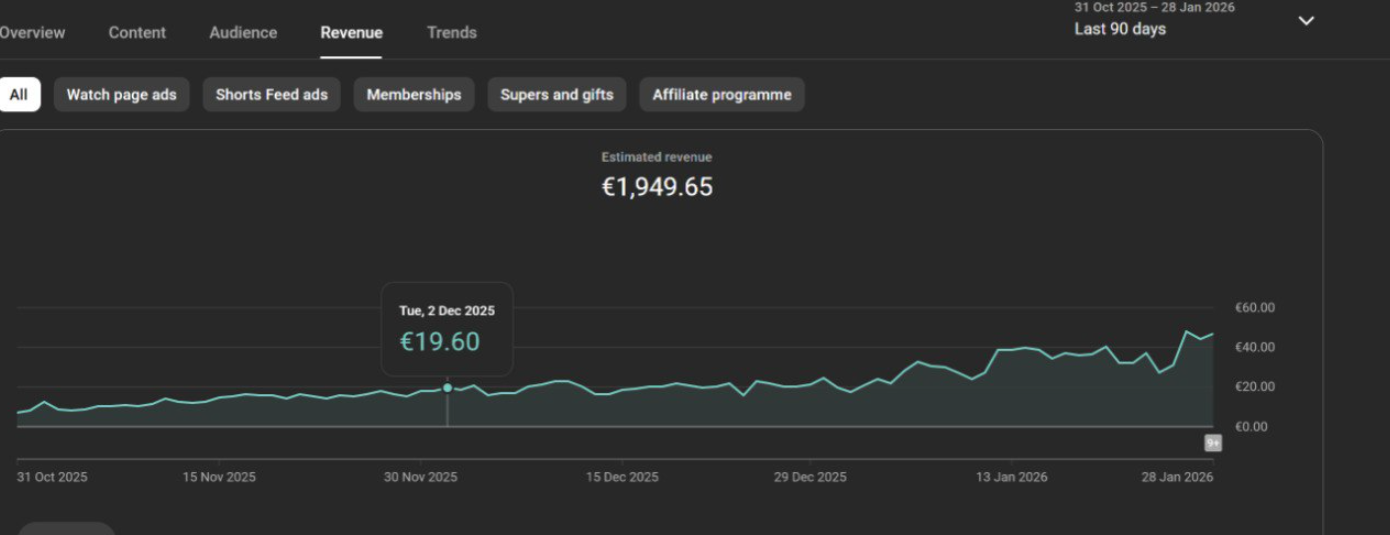Screen dimensions: 1390x535
Task: Filter by Shorts Feed ads
Action: click(271, 95)
